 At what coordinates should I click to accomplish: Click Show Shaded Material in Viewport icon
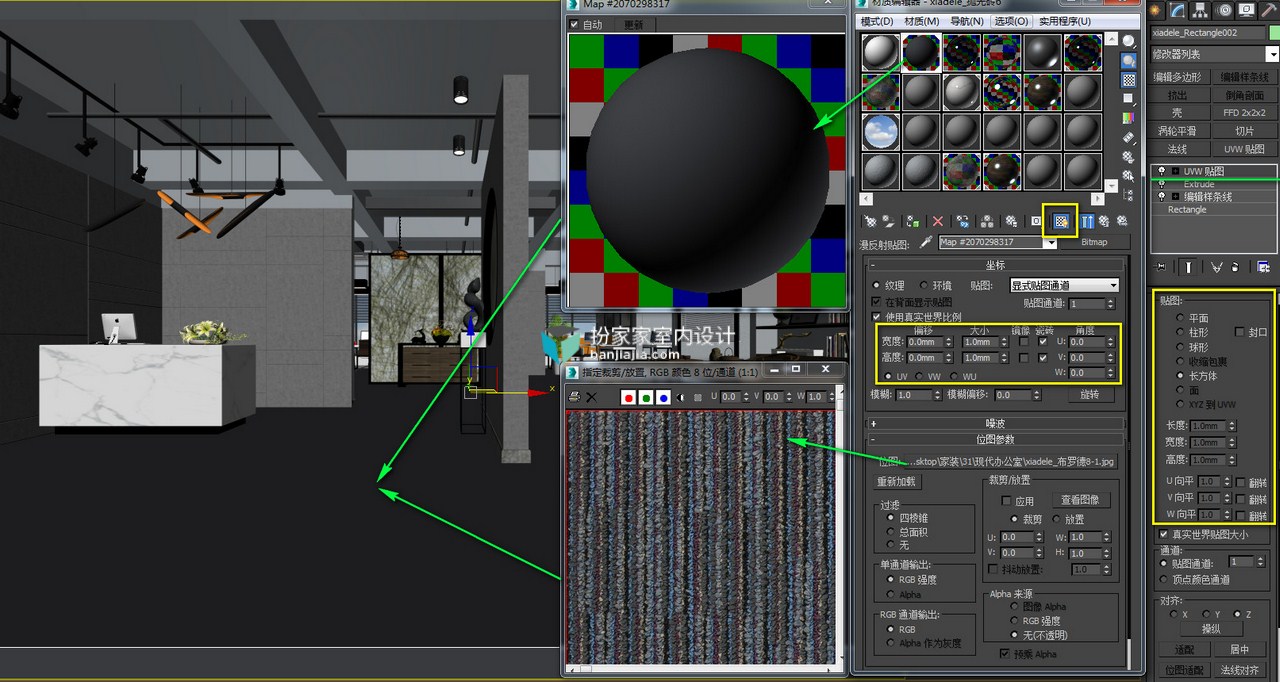coord(1061,221)
